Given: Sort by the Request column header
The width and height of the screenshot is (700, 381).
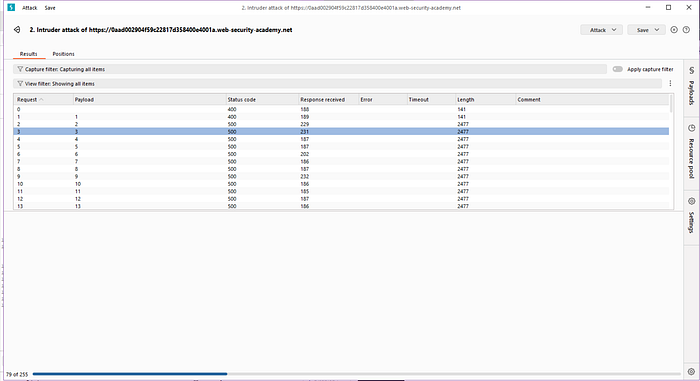Looking at the screenshot, I should 43,100.
